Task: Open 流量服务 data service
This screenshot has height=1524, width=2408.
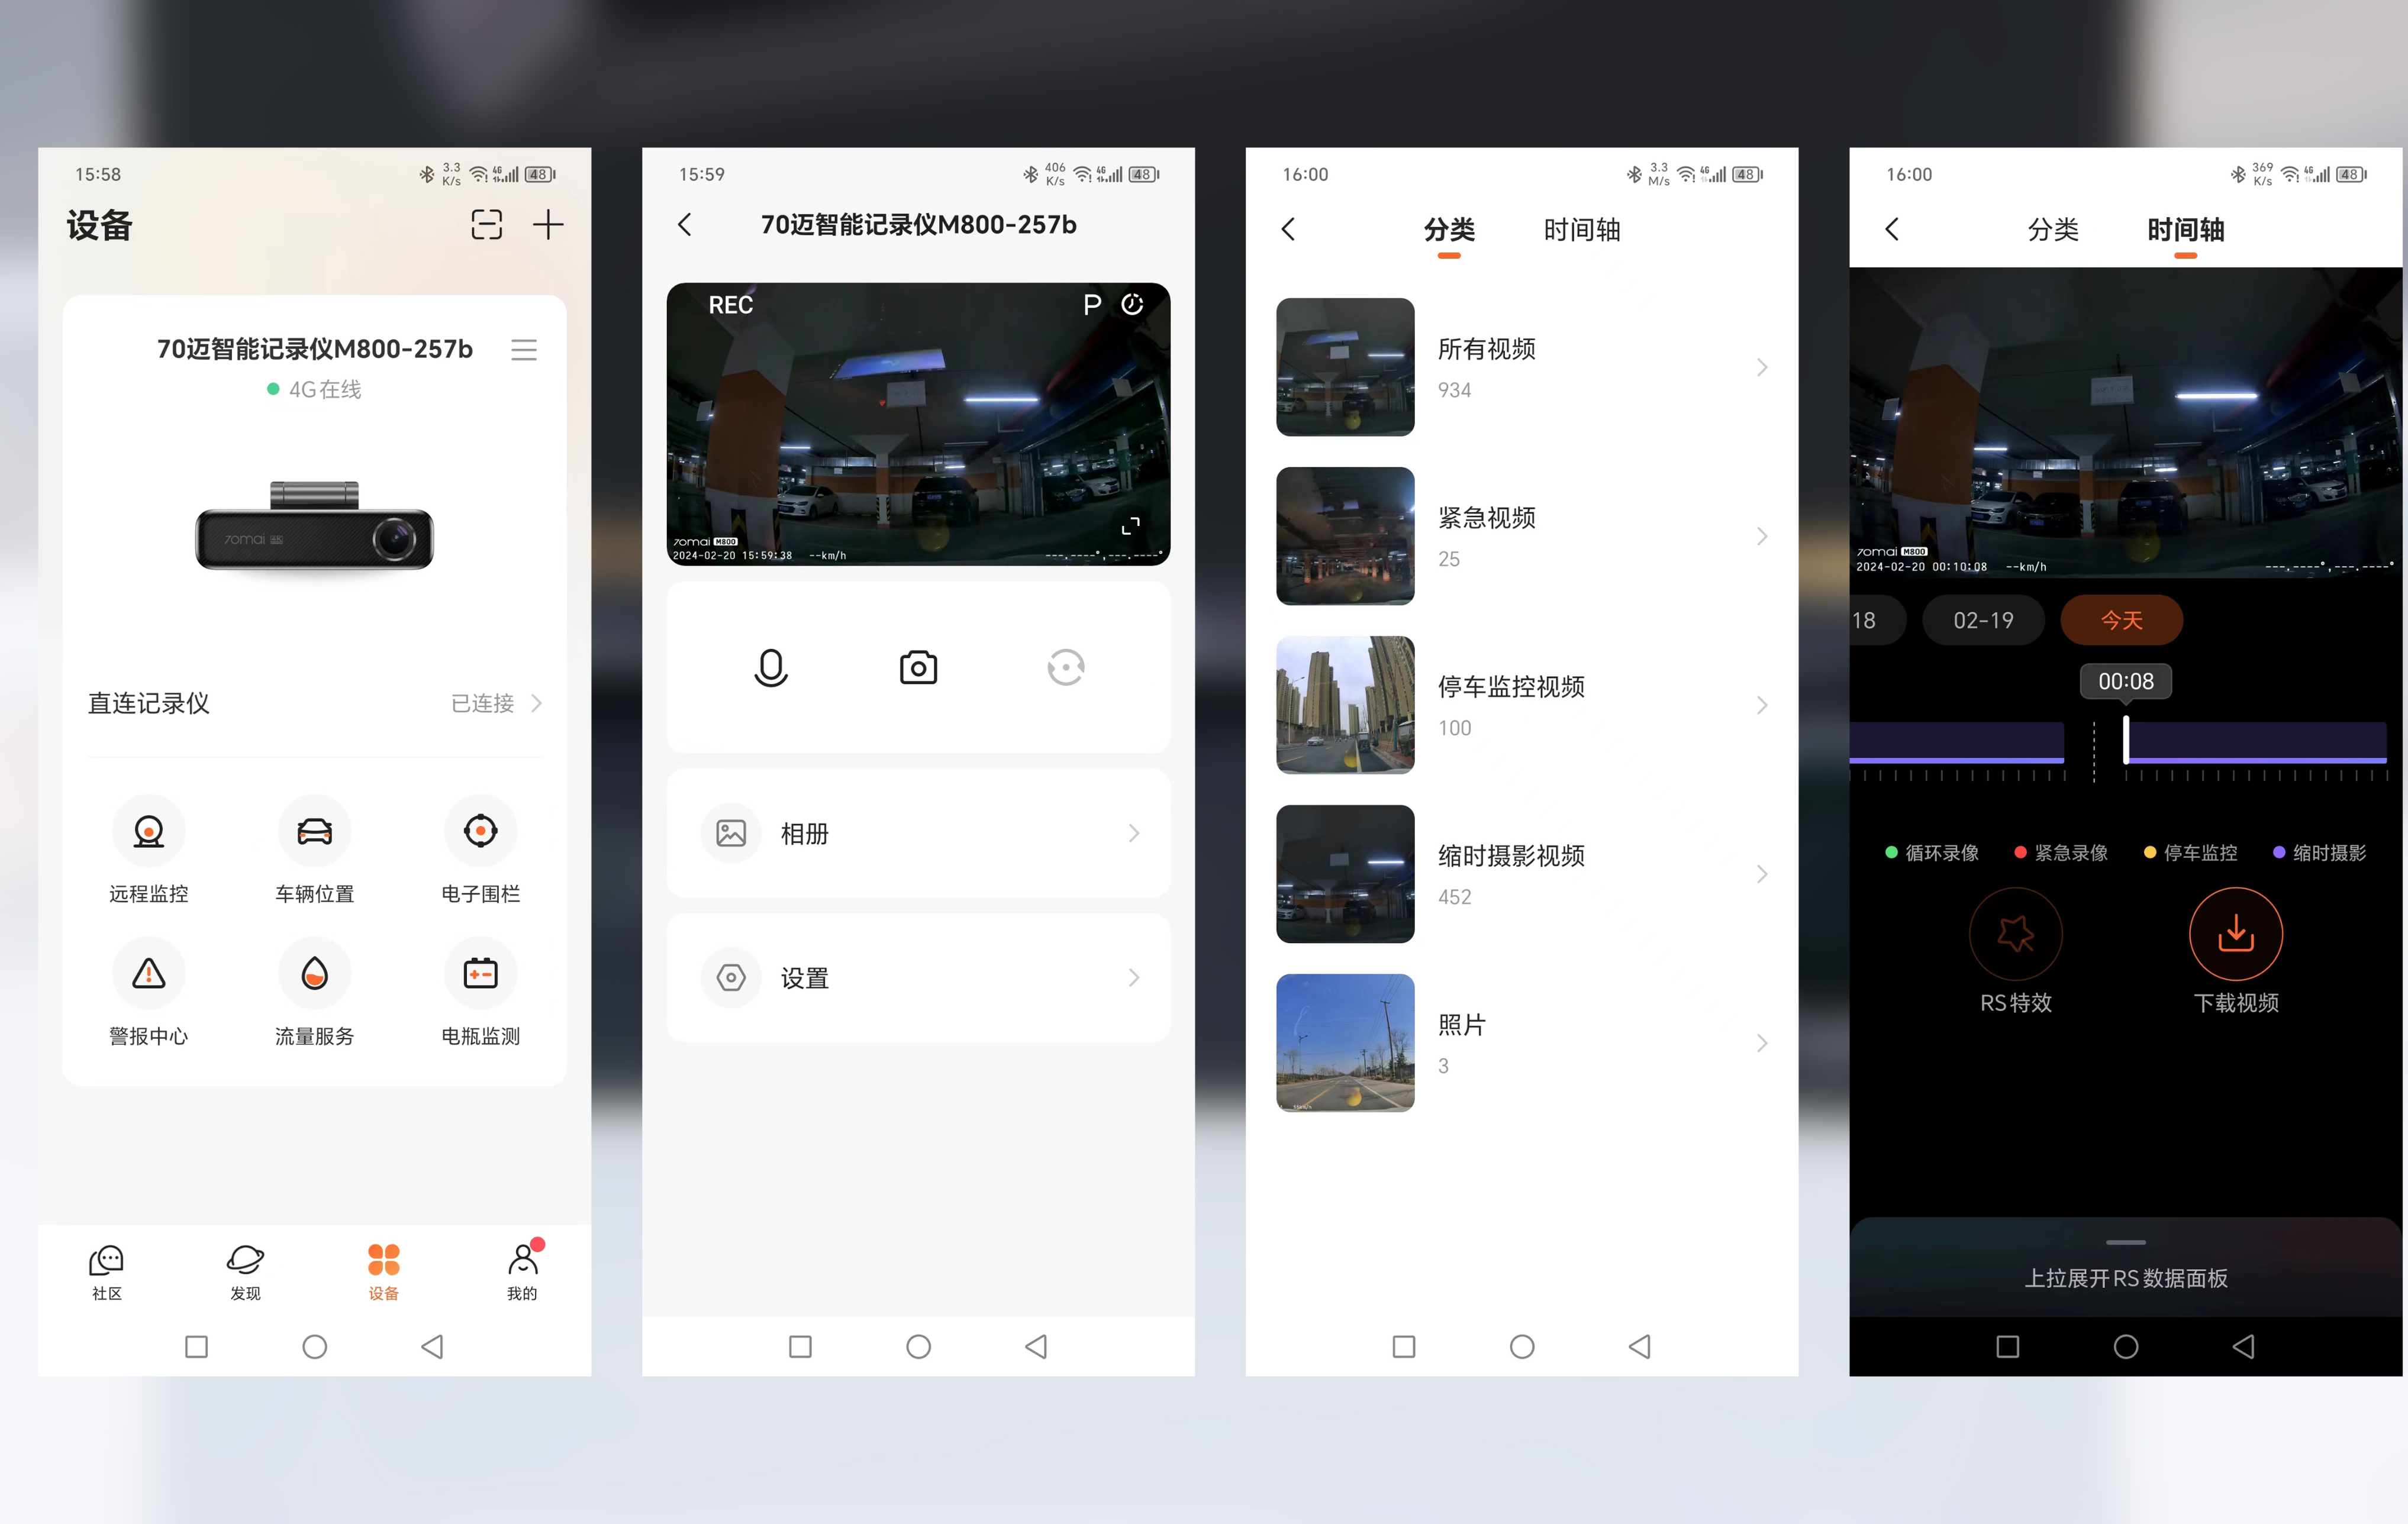Action: [x=315, y=992]
